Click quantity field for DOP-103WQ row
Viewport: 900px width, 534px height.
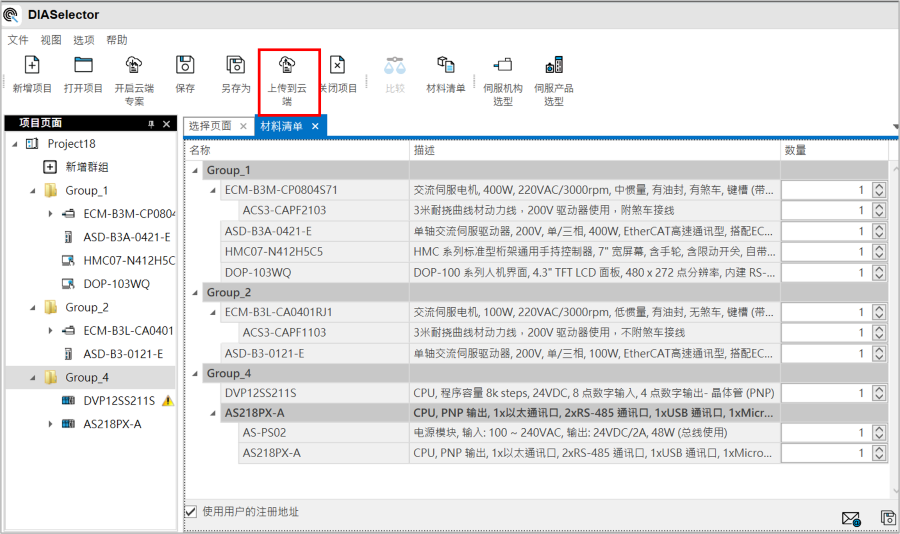tap(825, 272)
